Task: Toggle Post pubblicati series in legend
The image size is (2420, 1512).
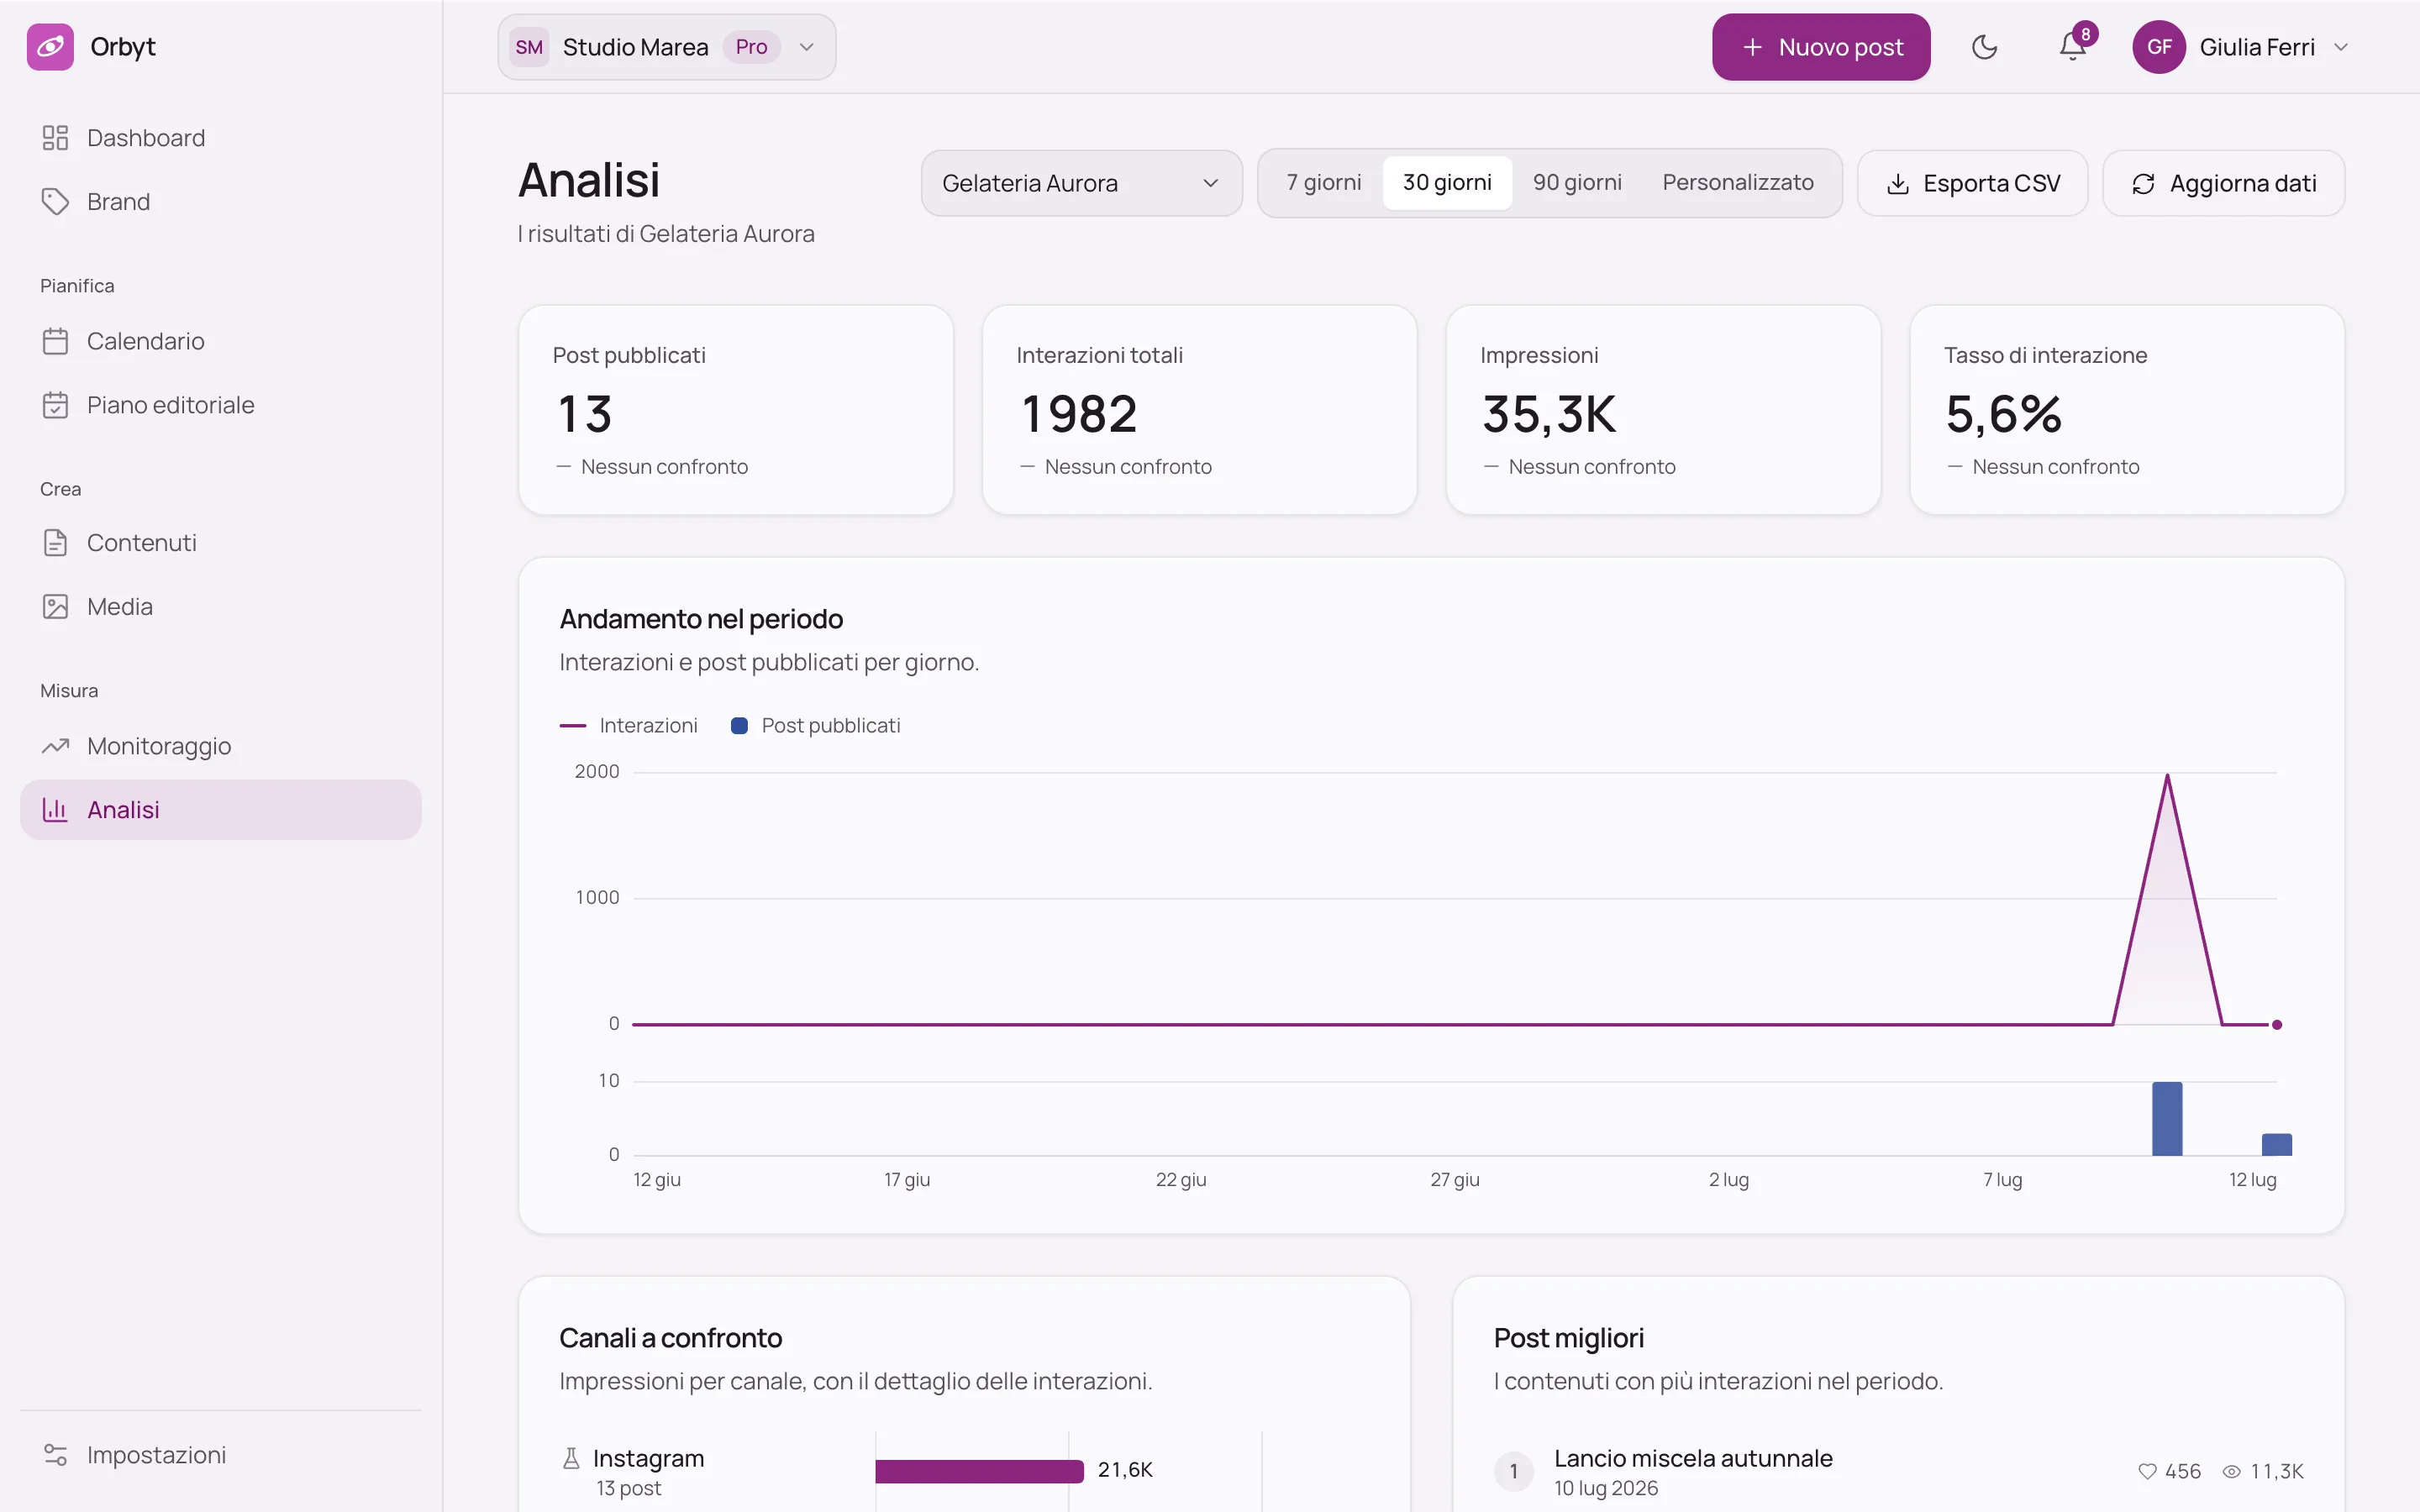Action: click(x=815, y=726)
